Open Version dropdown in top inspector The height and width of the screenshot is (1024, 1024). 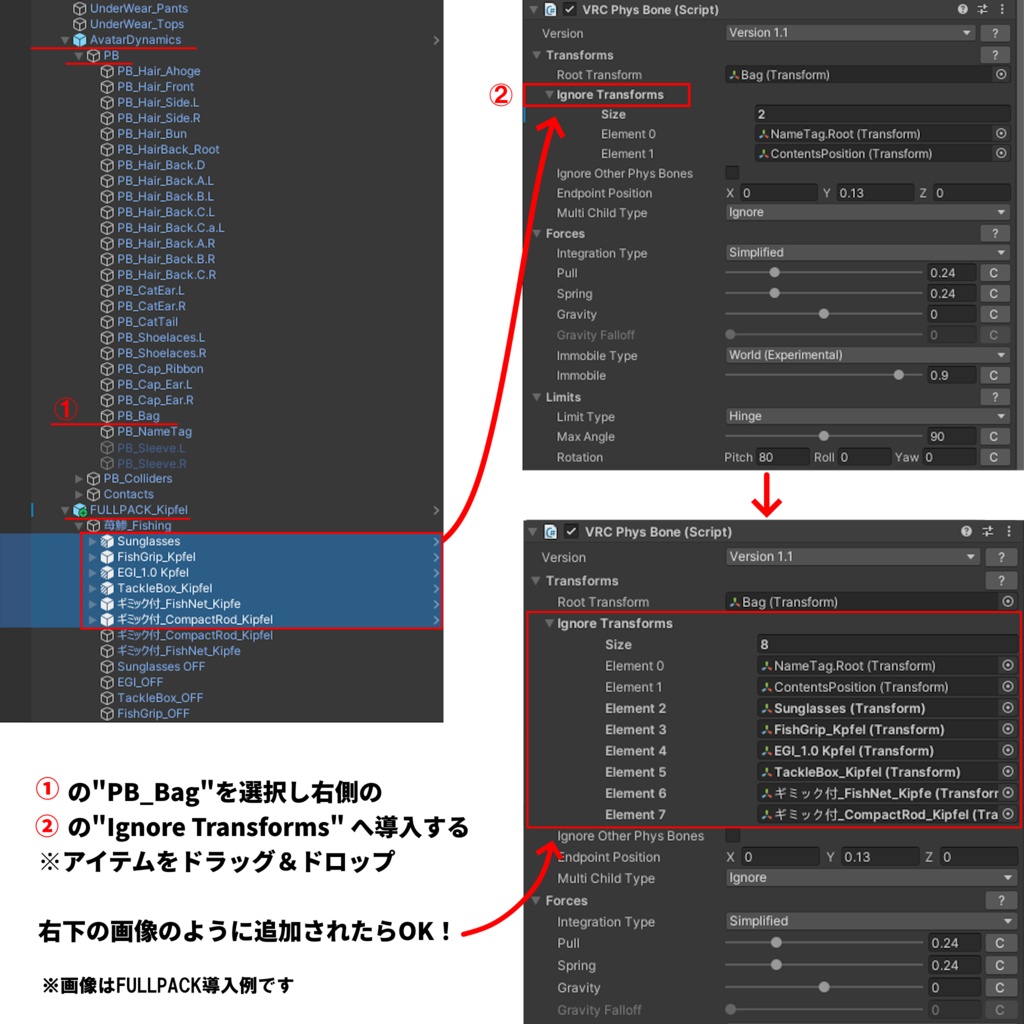pyautogui.click(x=850, y=33)
